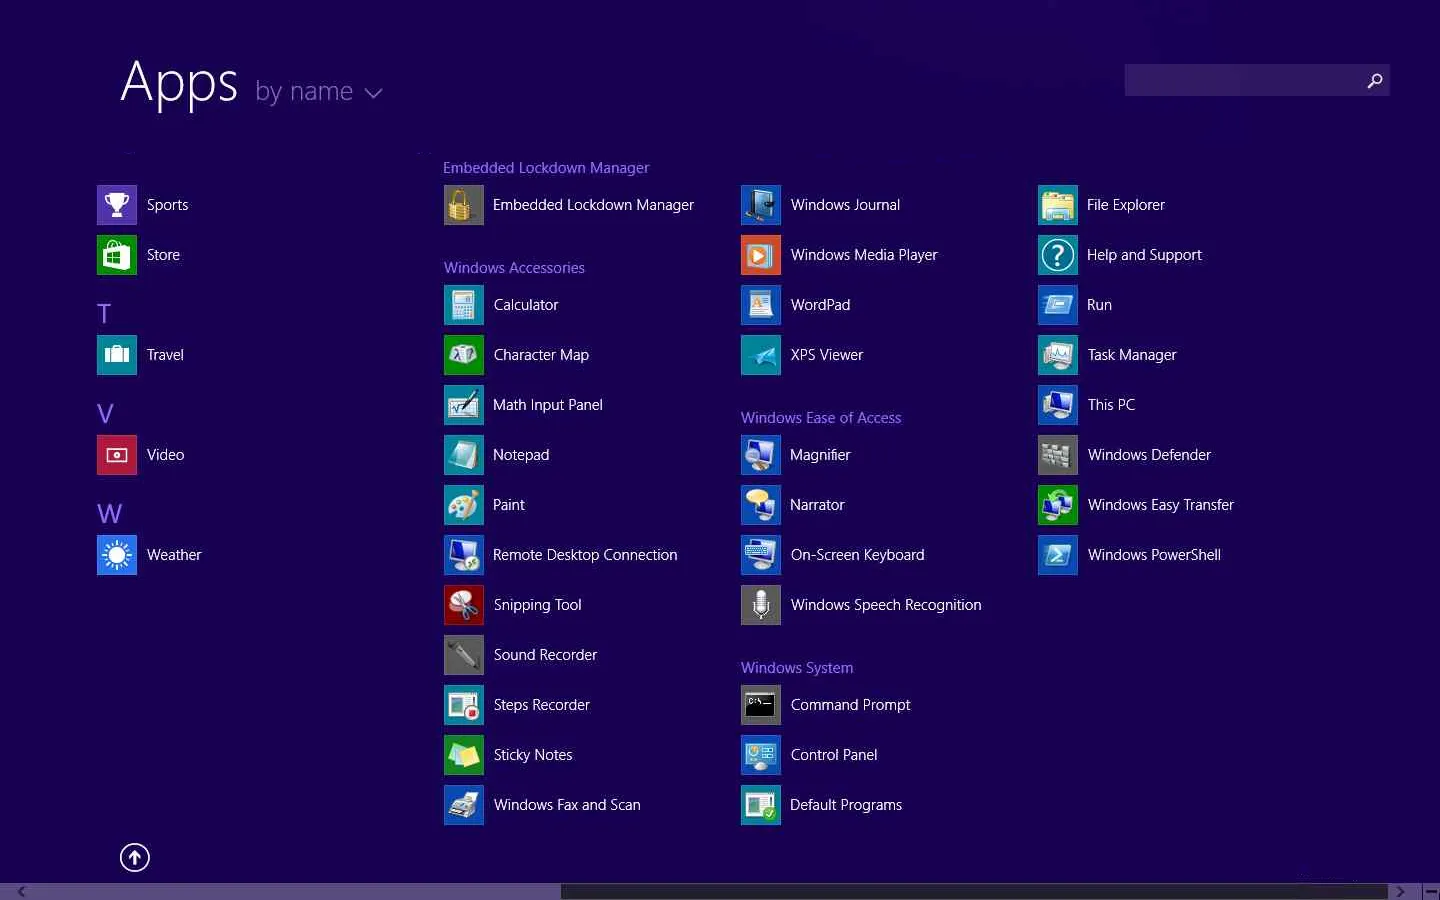
Task: Click the Embedded Lockdown Manager padlock icon
Action: point(464,205)
